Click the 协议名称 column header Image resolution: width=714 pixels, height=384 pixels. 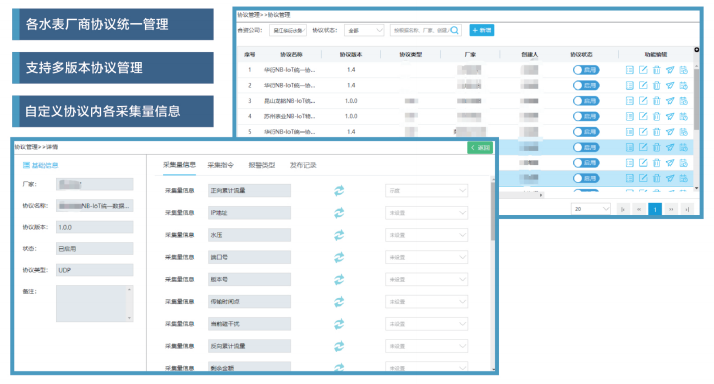tap(291, 55)
